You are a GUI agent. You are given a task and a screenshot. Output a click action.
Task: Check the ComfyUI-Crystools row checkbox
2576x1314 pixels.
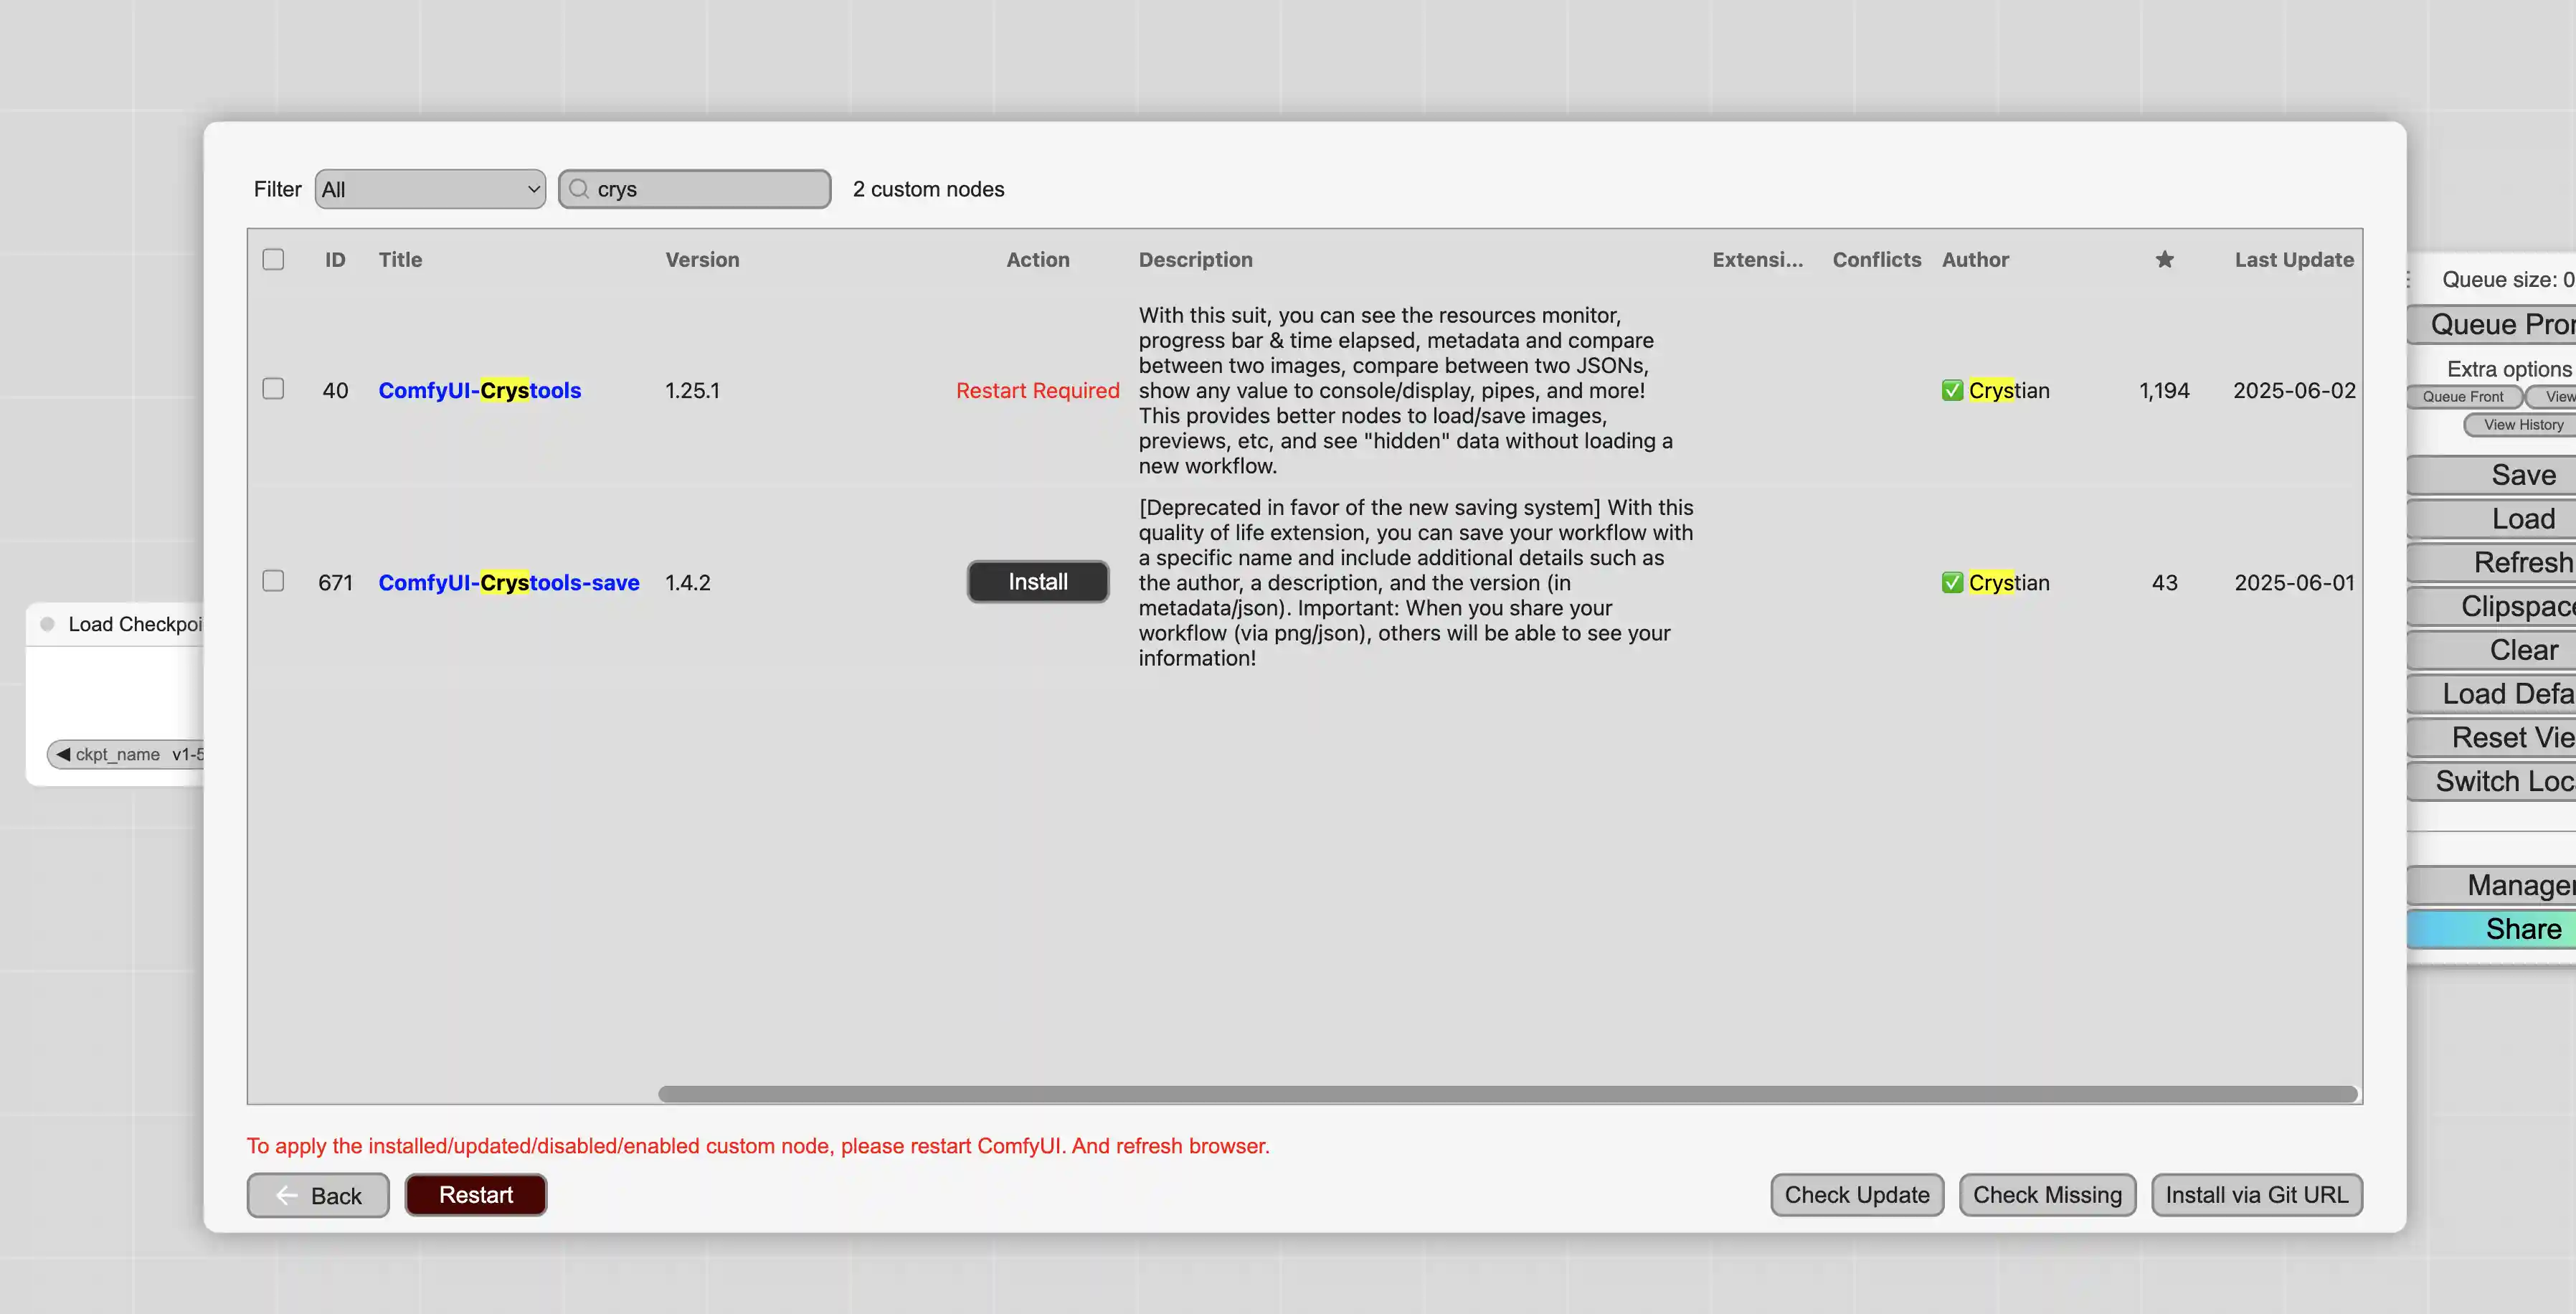click(x=273, y=388)
